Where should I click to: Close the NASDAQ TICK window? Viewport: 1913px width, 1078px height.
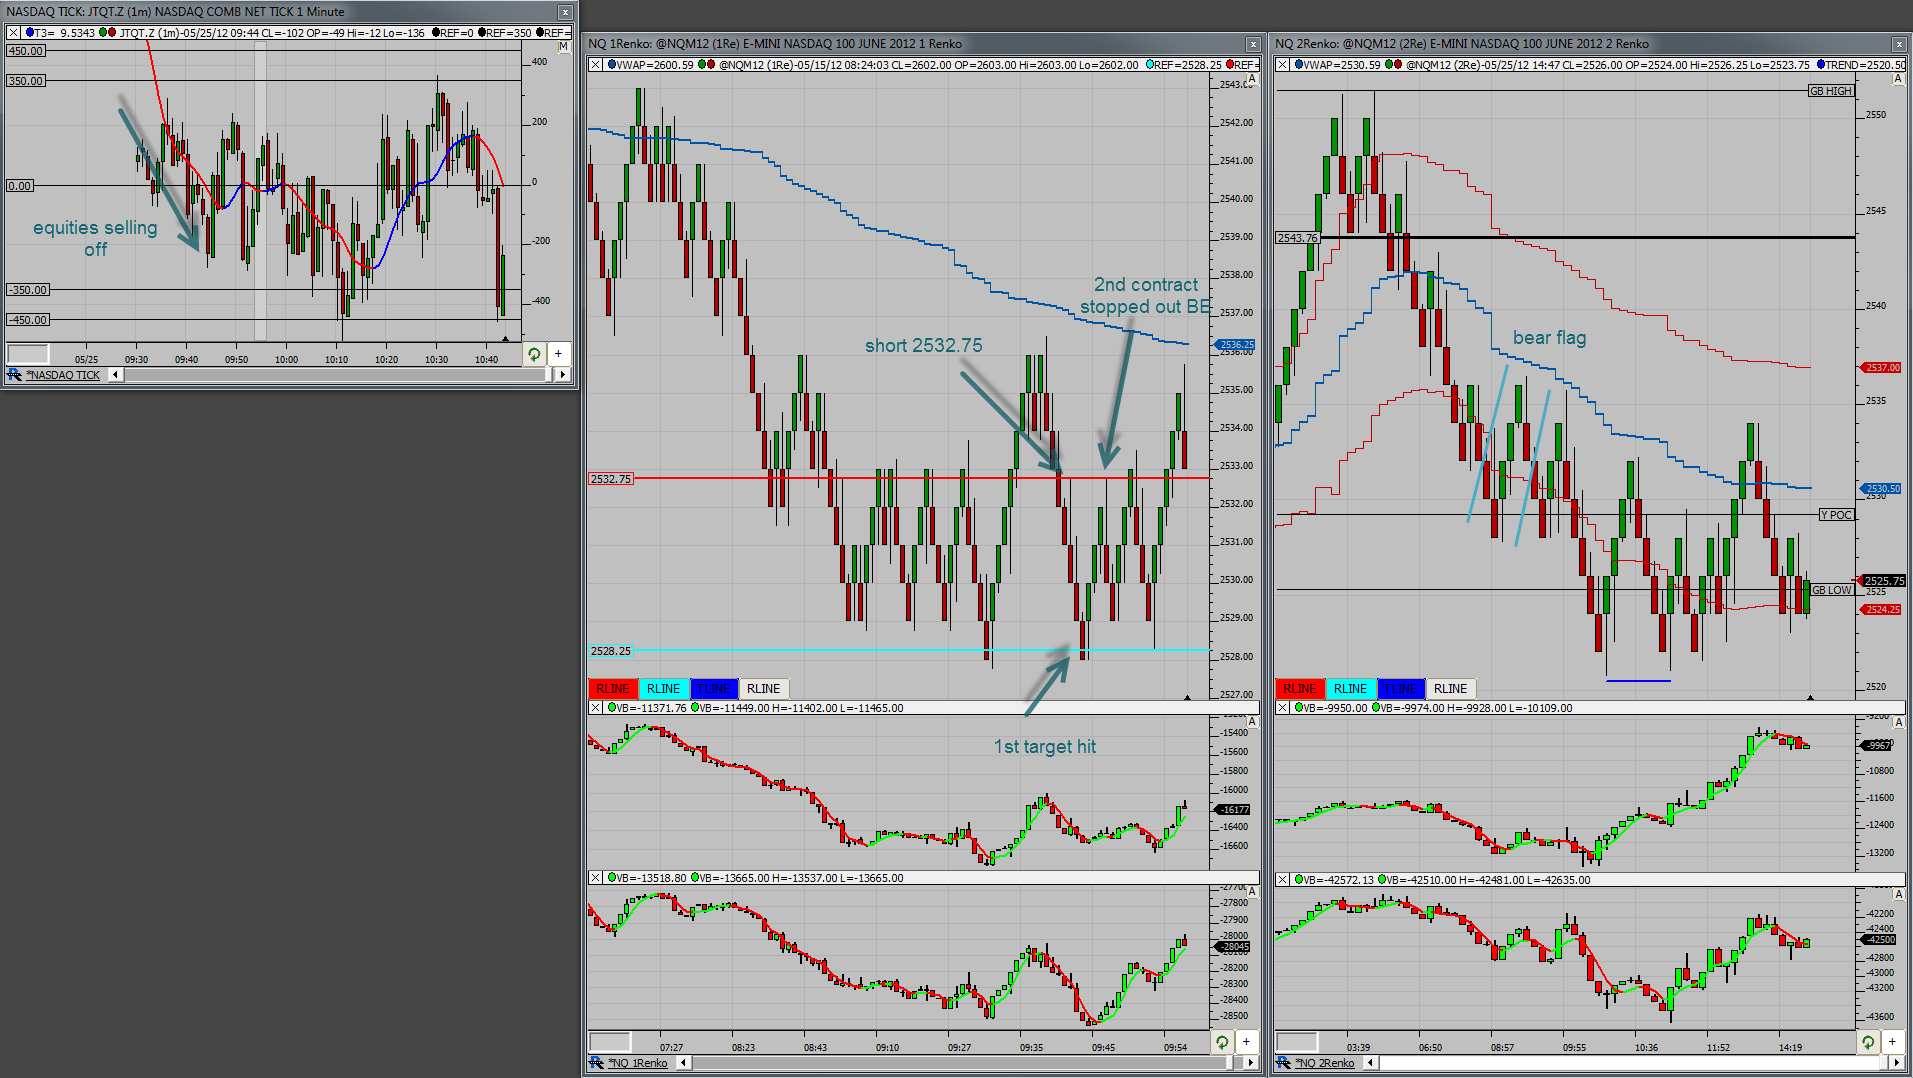point(565,12)
